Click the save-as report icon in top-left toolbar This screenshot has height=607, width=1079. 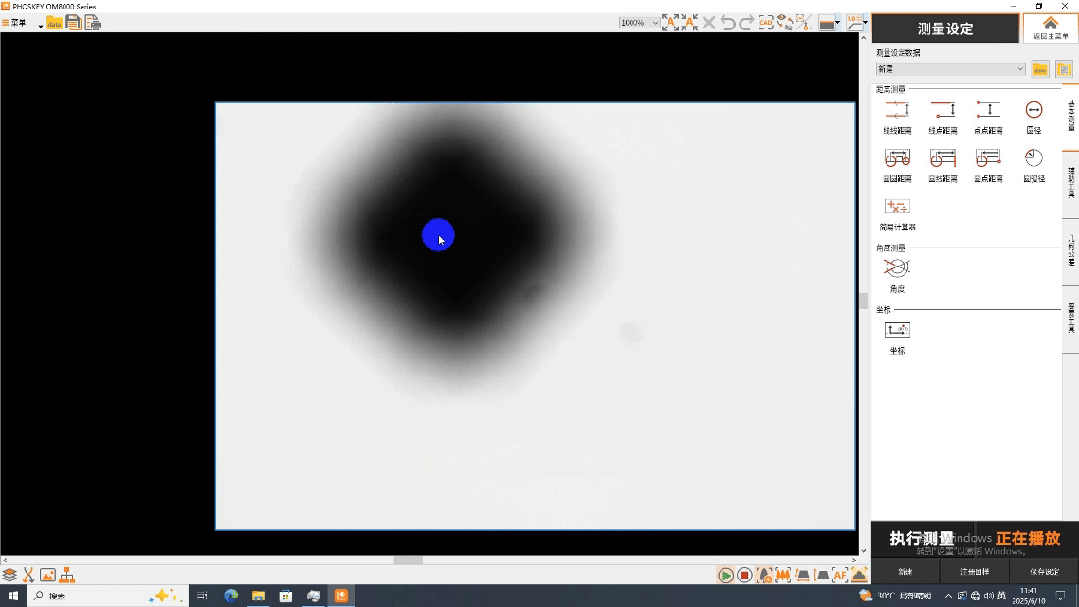tap(92, 23)
